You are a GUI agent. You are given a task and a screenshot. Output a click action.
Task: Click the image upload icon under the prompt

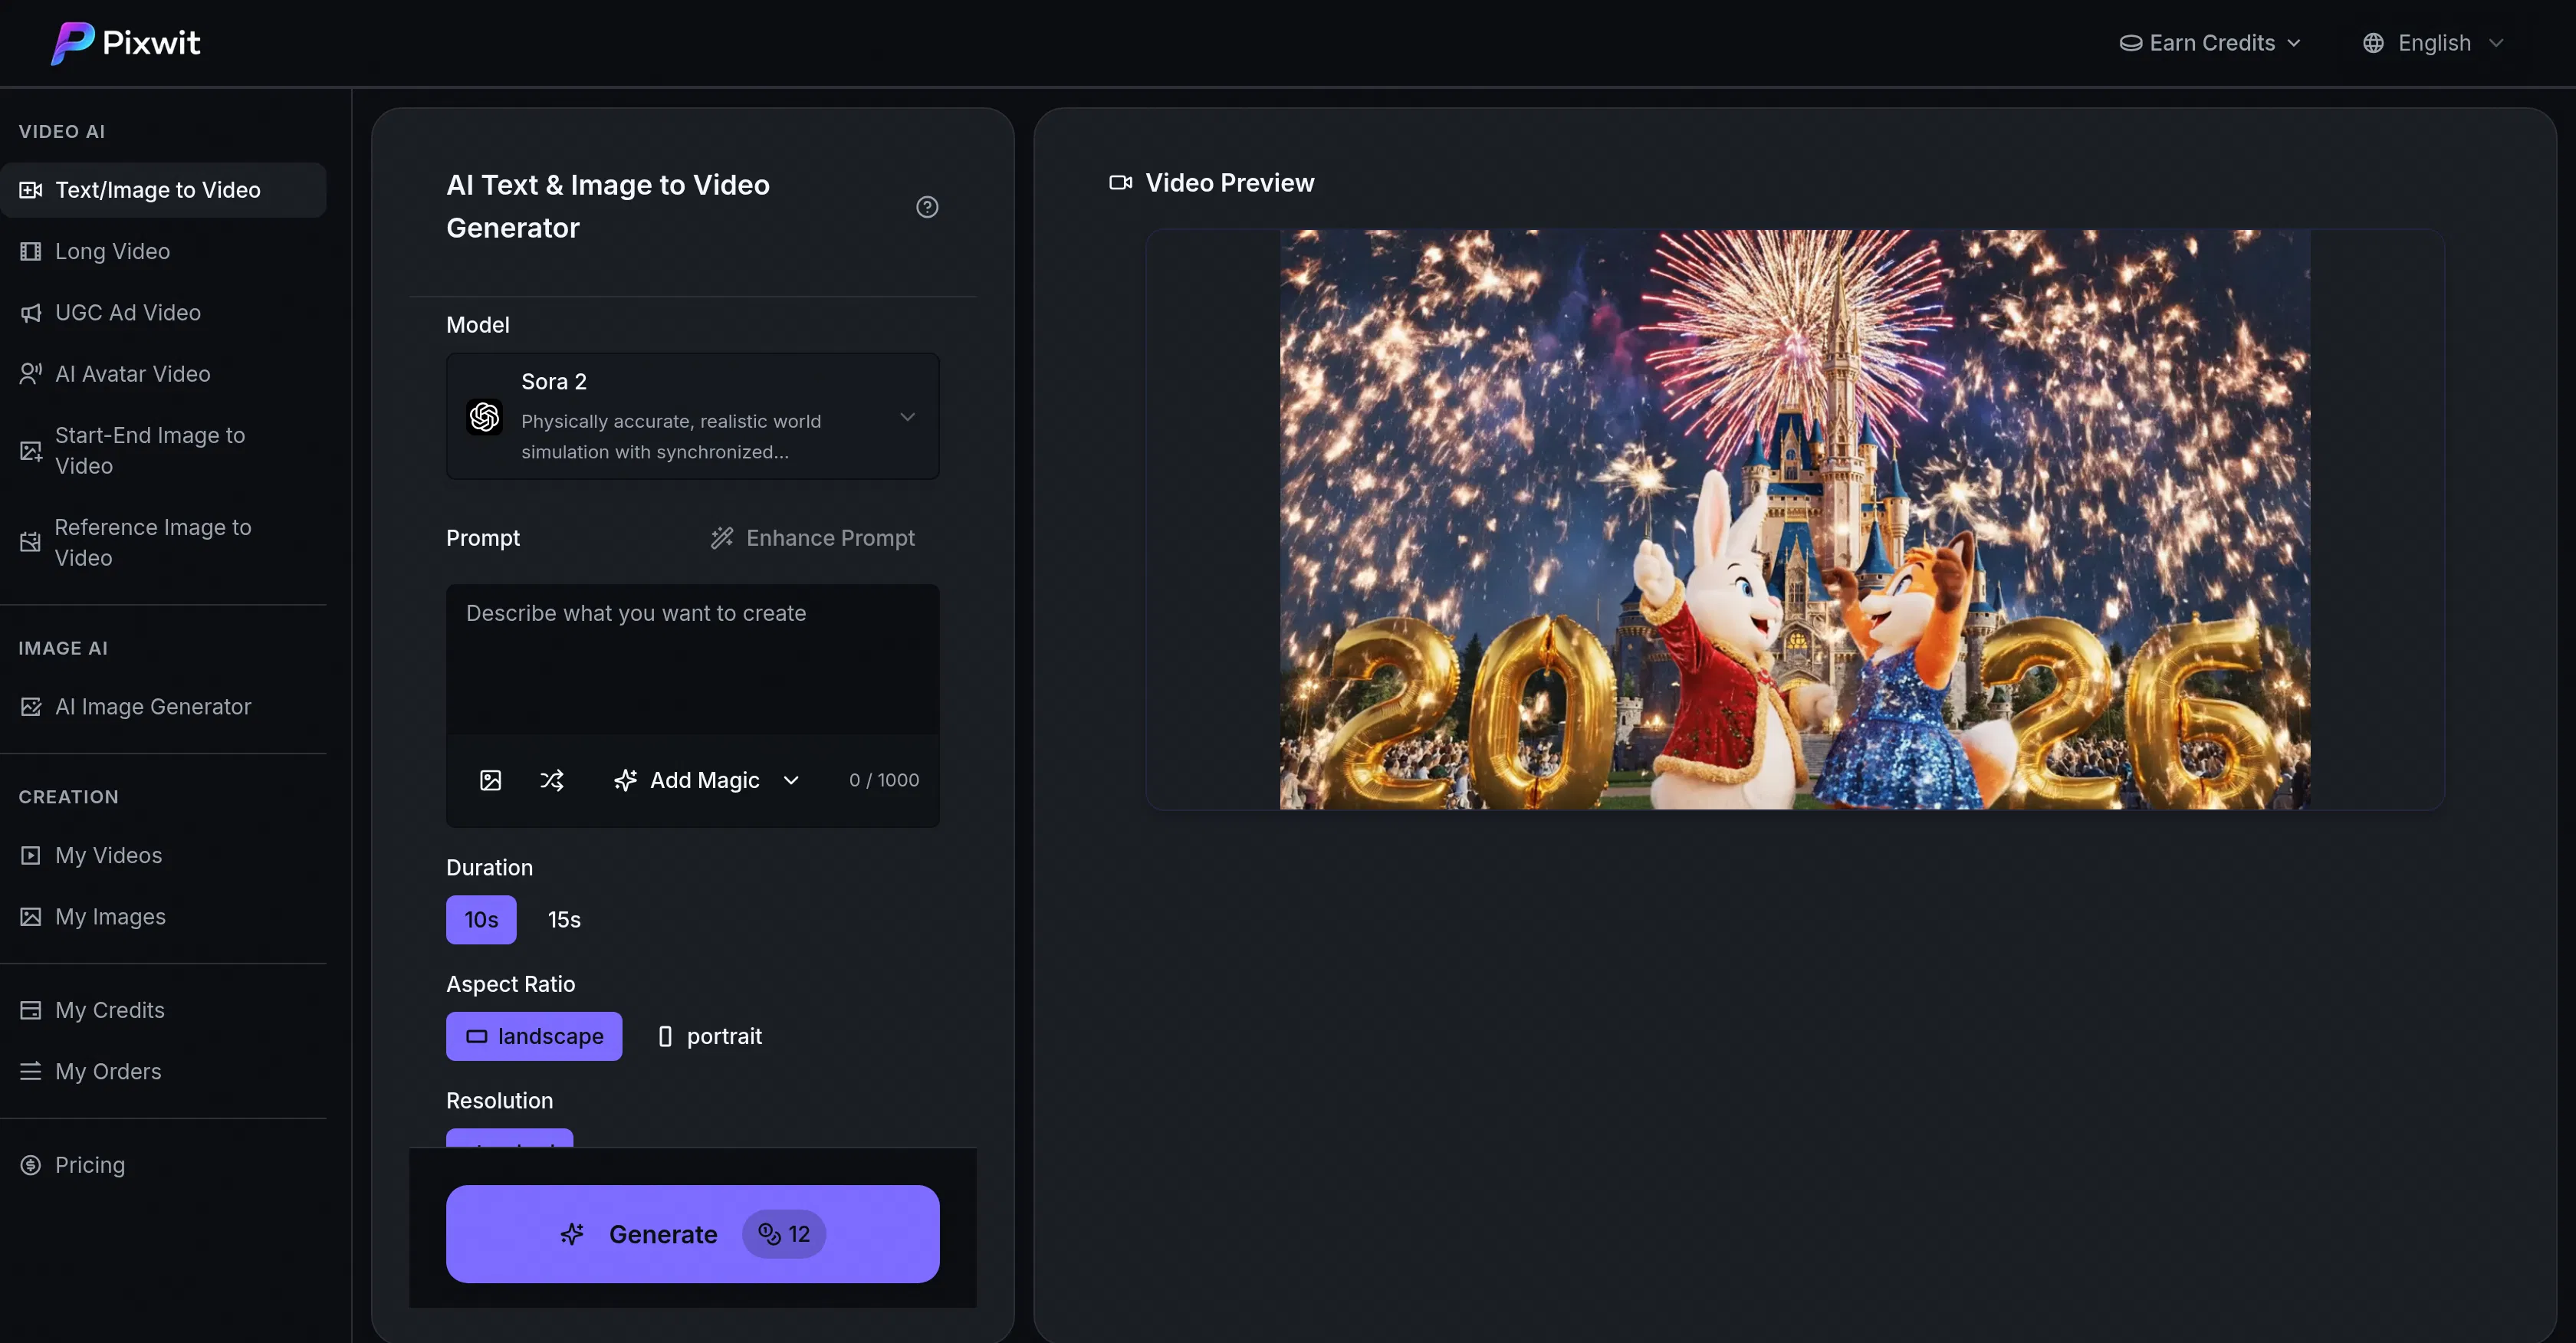click(491, 780)
